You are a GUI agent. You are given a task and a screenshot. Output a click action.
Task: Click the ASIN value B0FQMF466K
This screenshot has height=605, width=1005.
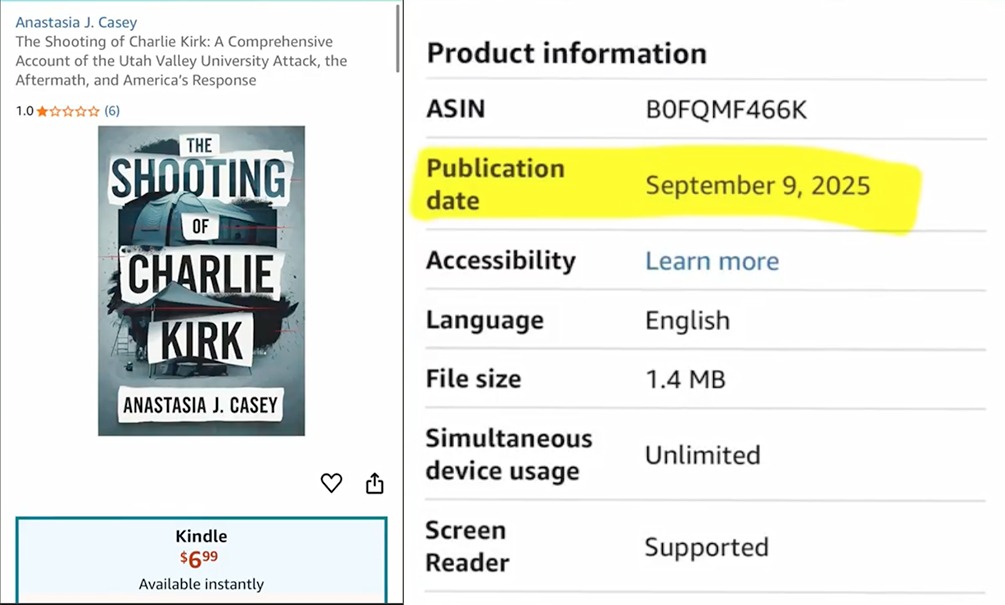tap(725, 109)
